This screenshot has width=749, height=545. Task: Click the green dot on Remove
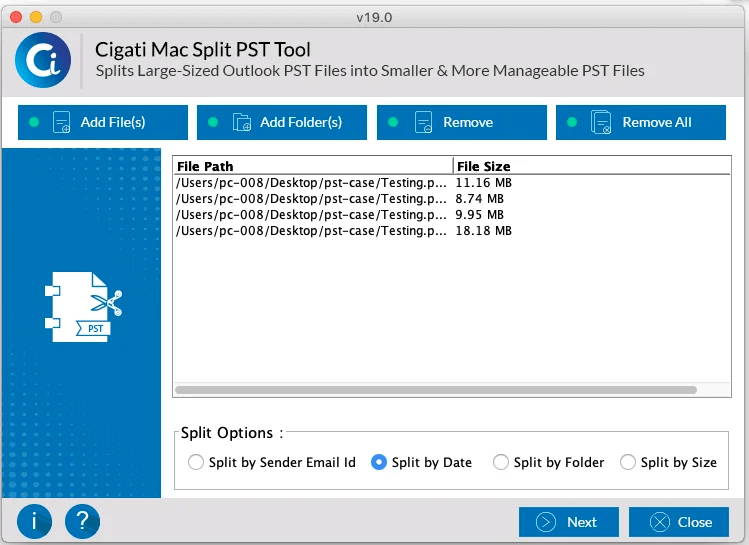pos(393,122)
